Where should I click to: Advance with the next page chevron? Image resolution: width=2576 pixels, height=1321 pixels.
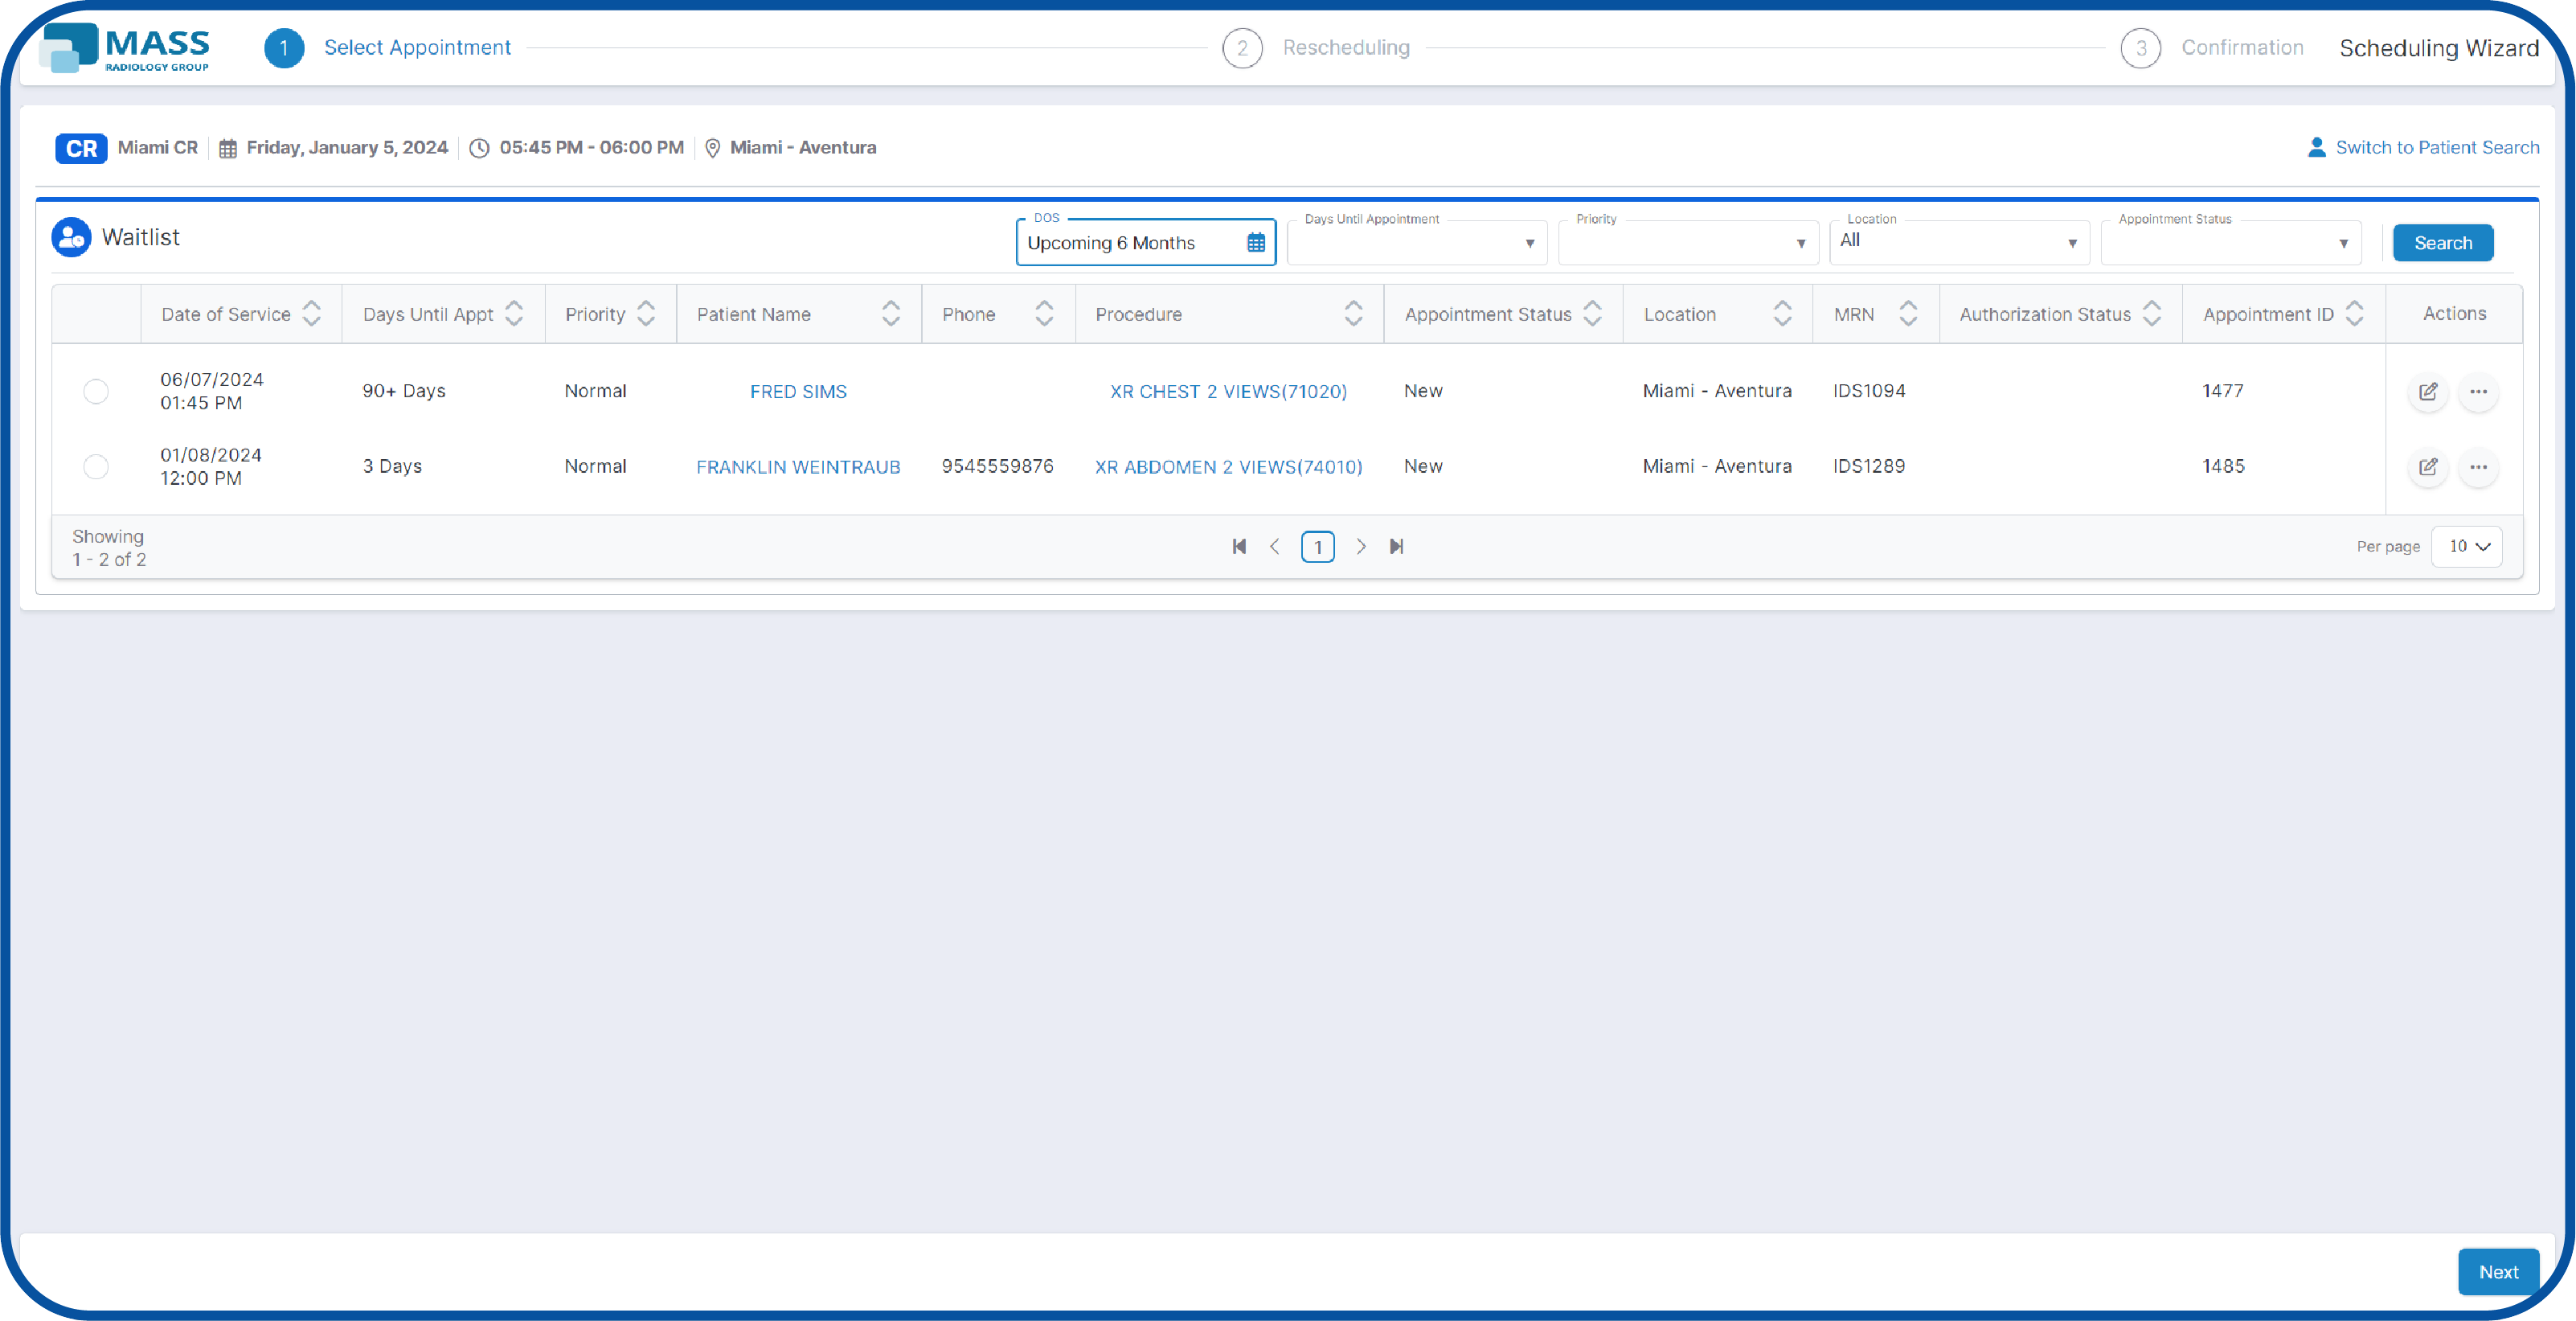pos(1361,546)
